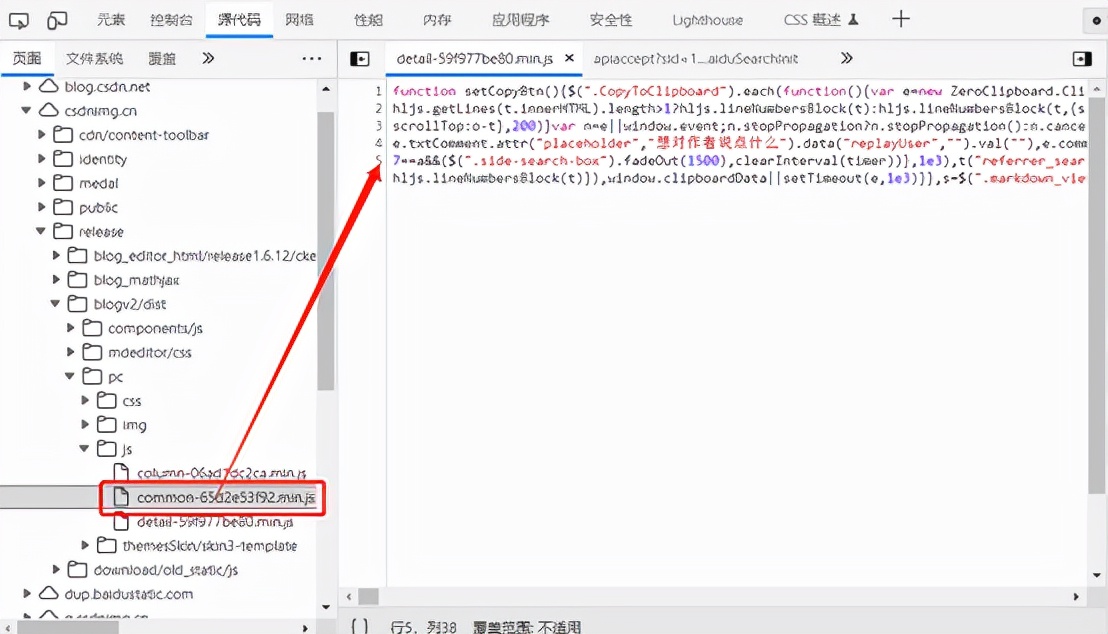Select the column-06ad7dc2ca.min.js file
Image resolution: width=1108 pixels, height=634 pixels.
[221, 473]
